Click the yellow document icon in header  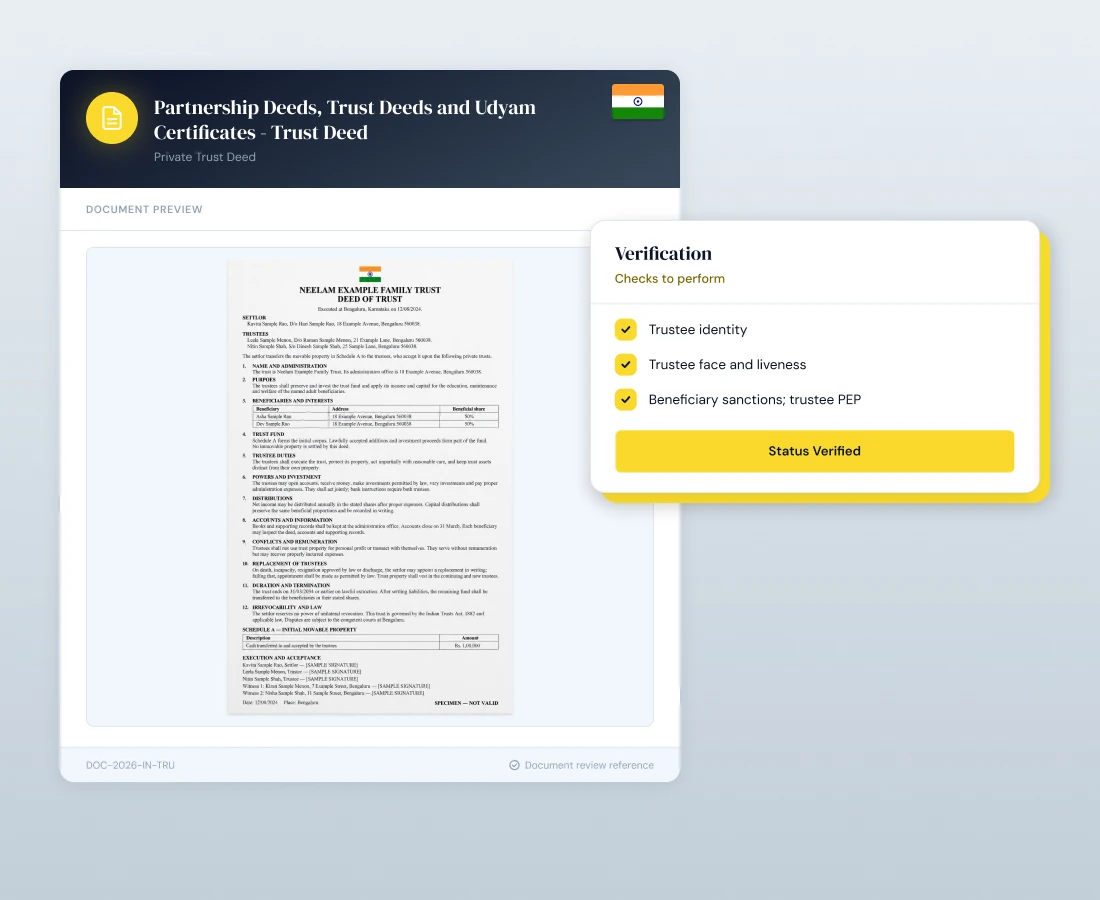(x=112, y=118)
